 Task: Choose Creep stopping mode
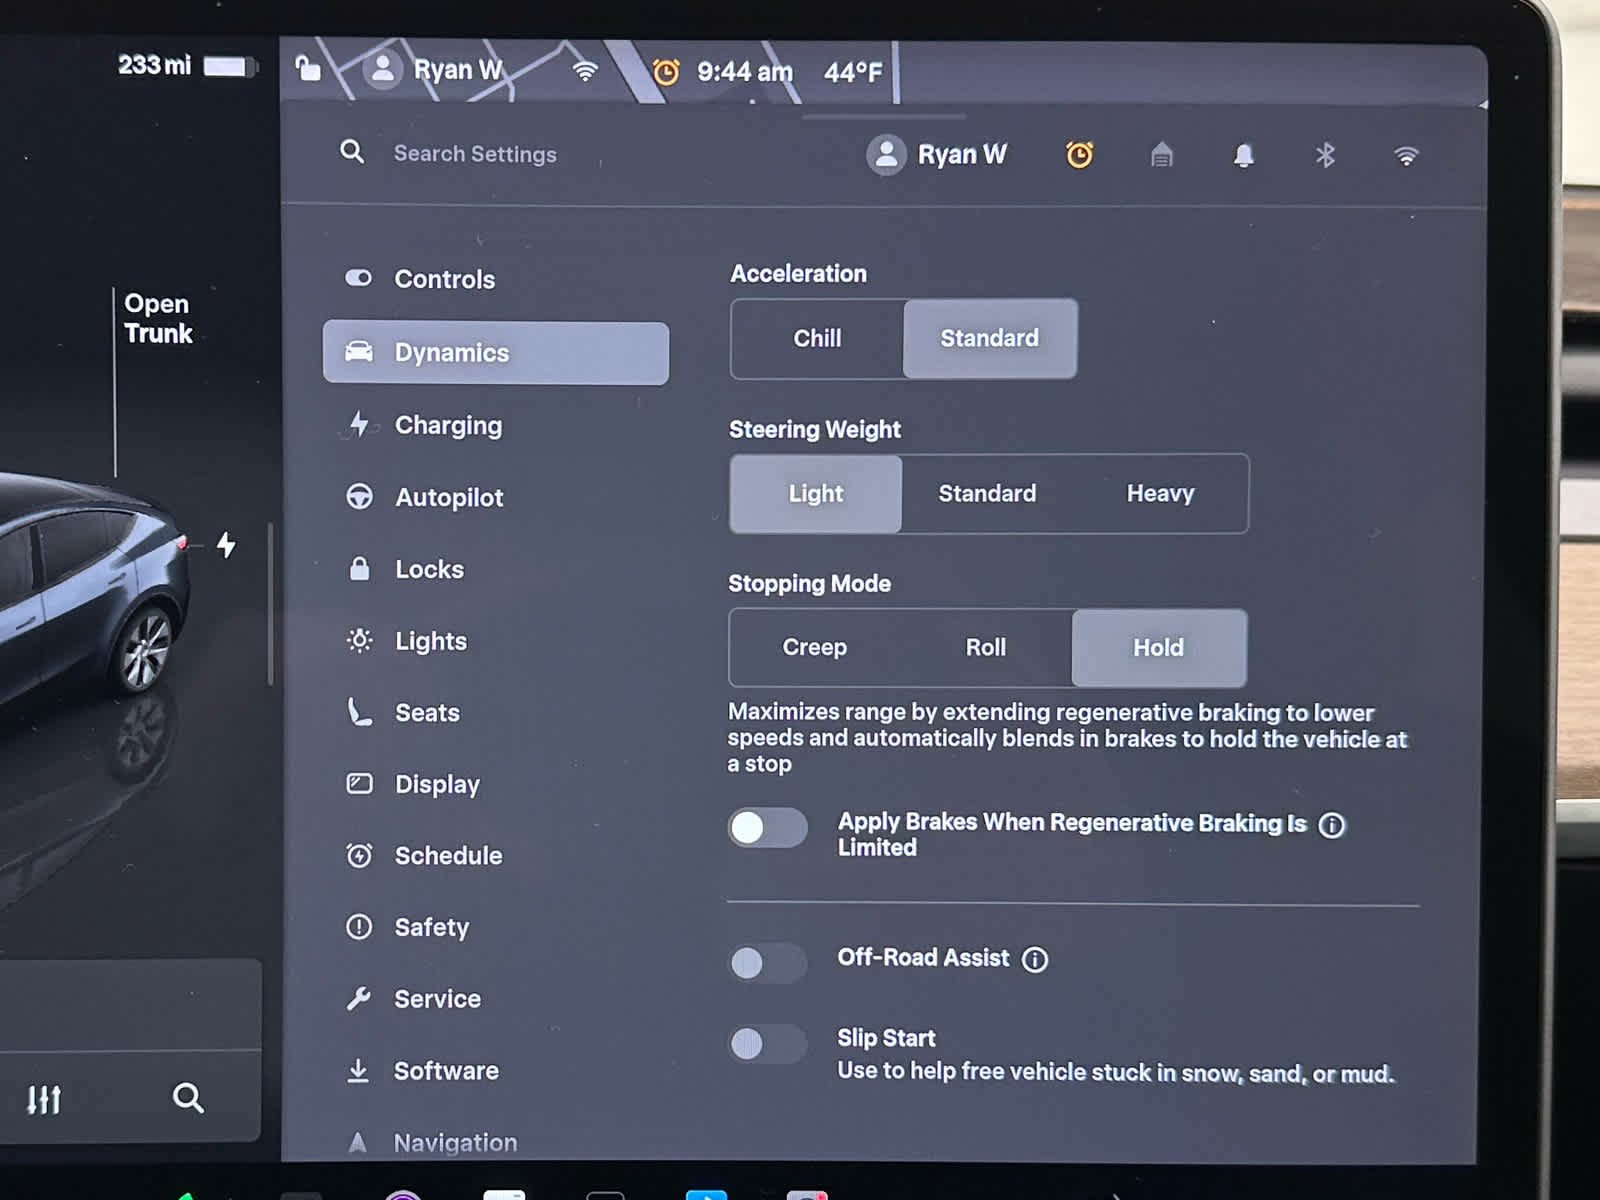(814, 648)
